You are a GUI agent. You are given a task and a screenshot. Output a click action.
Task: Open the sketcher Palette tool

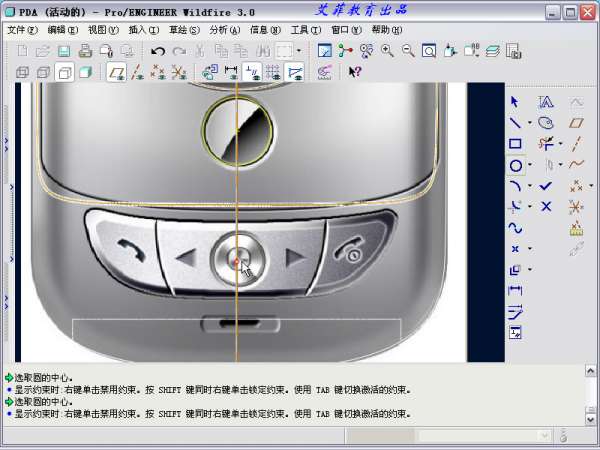pyautogui.click(x=546, y=123)
